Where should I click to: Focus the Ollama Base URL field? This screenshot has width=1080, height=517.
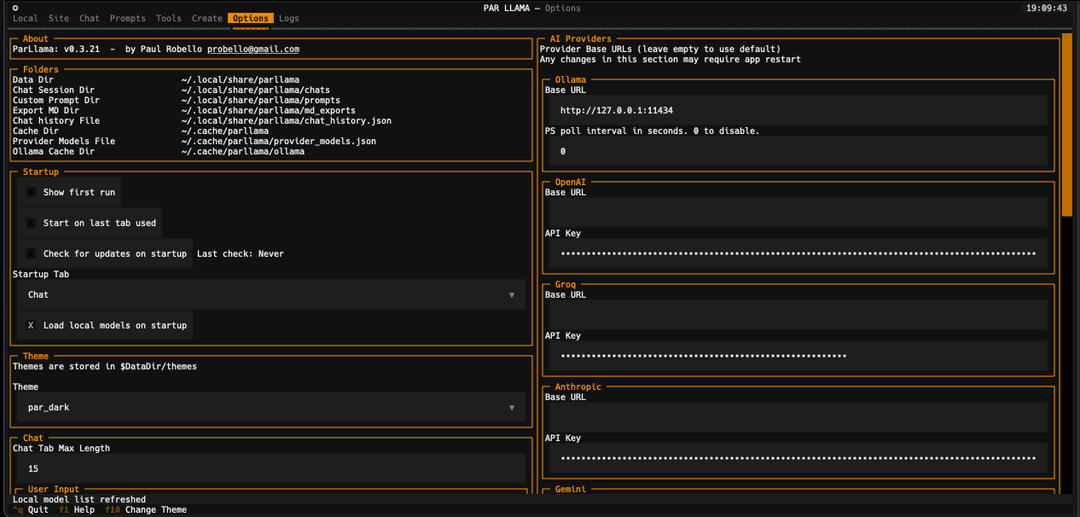798,110
